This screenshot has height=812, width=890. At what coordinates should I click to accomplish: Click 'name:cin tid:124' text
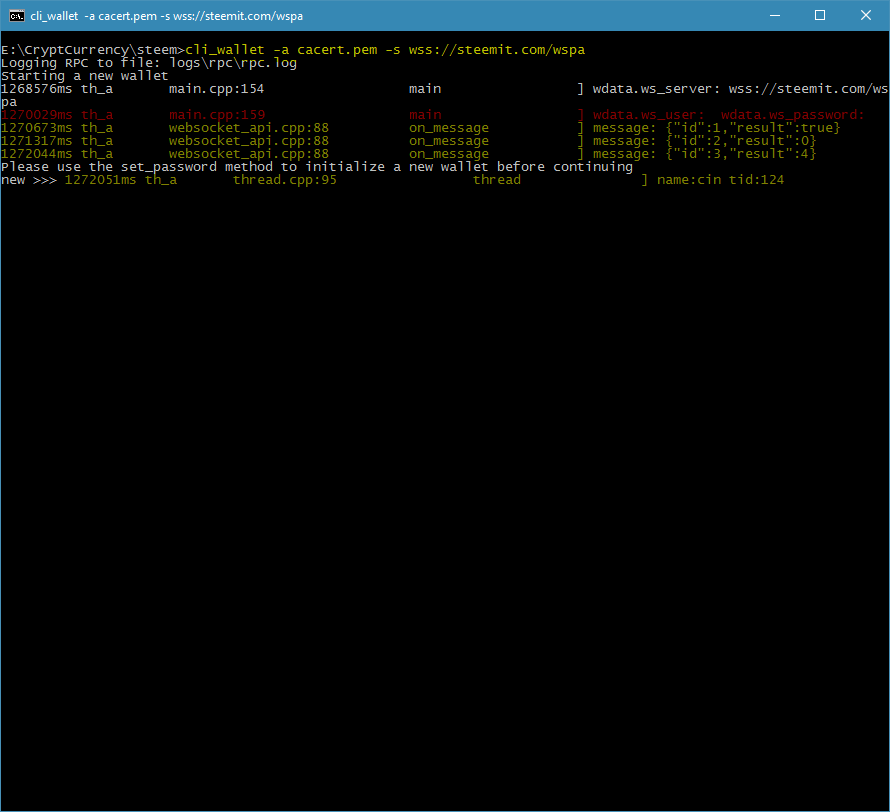point(720,180)
